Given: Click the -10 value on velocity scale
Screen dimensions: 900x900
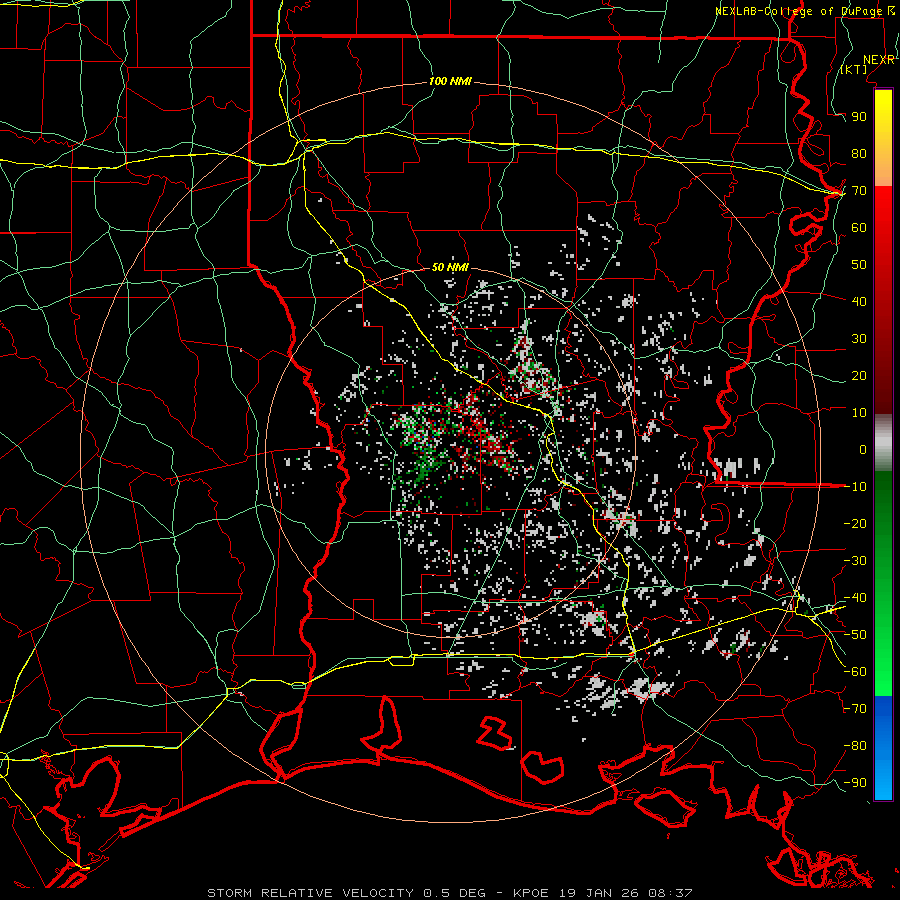Looking at the screenshot, I should (855, 487).
